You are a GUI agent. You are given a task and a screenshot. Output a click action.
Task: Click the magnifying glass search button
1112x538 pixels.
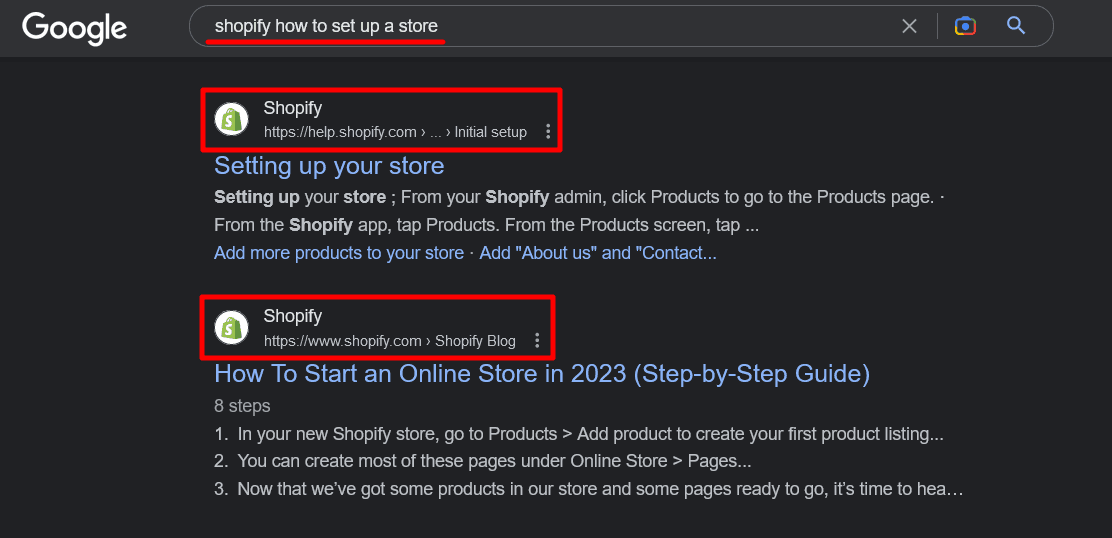[x=1016, y=26]
